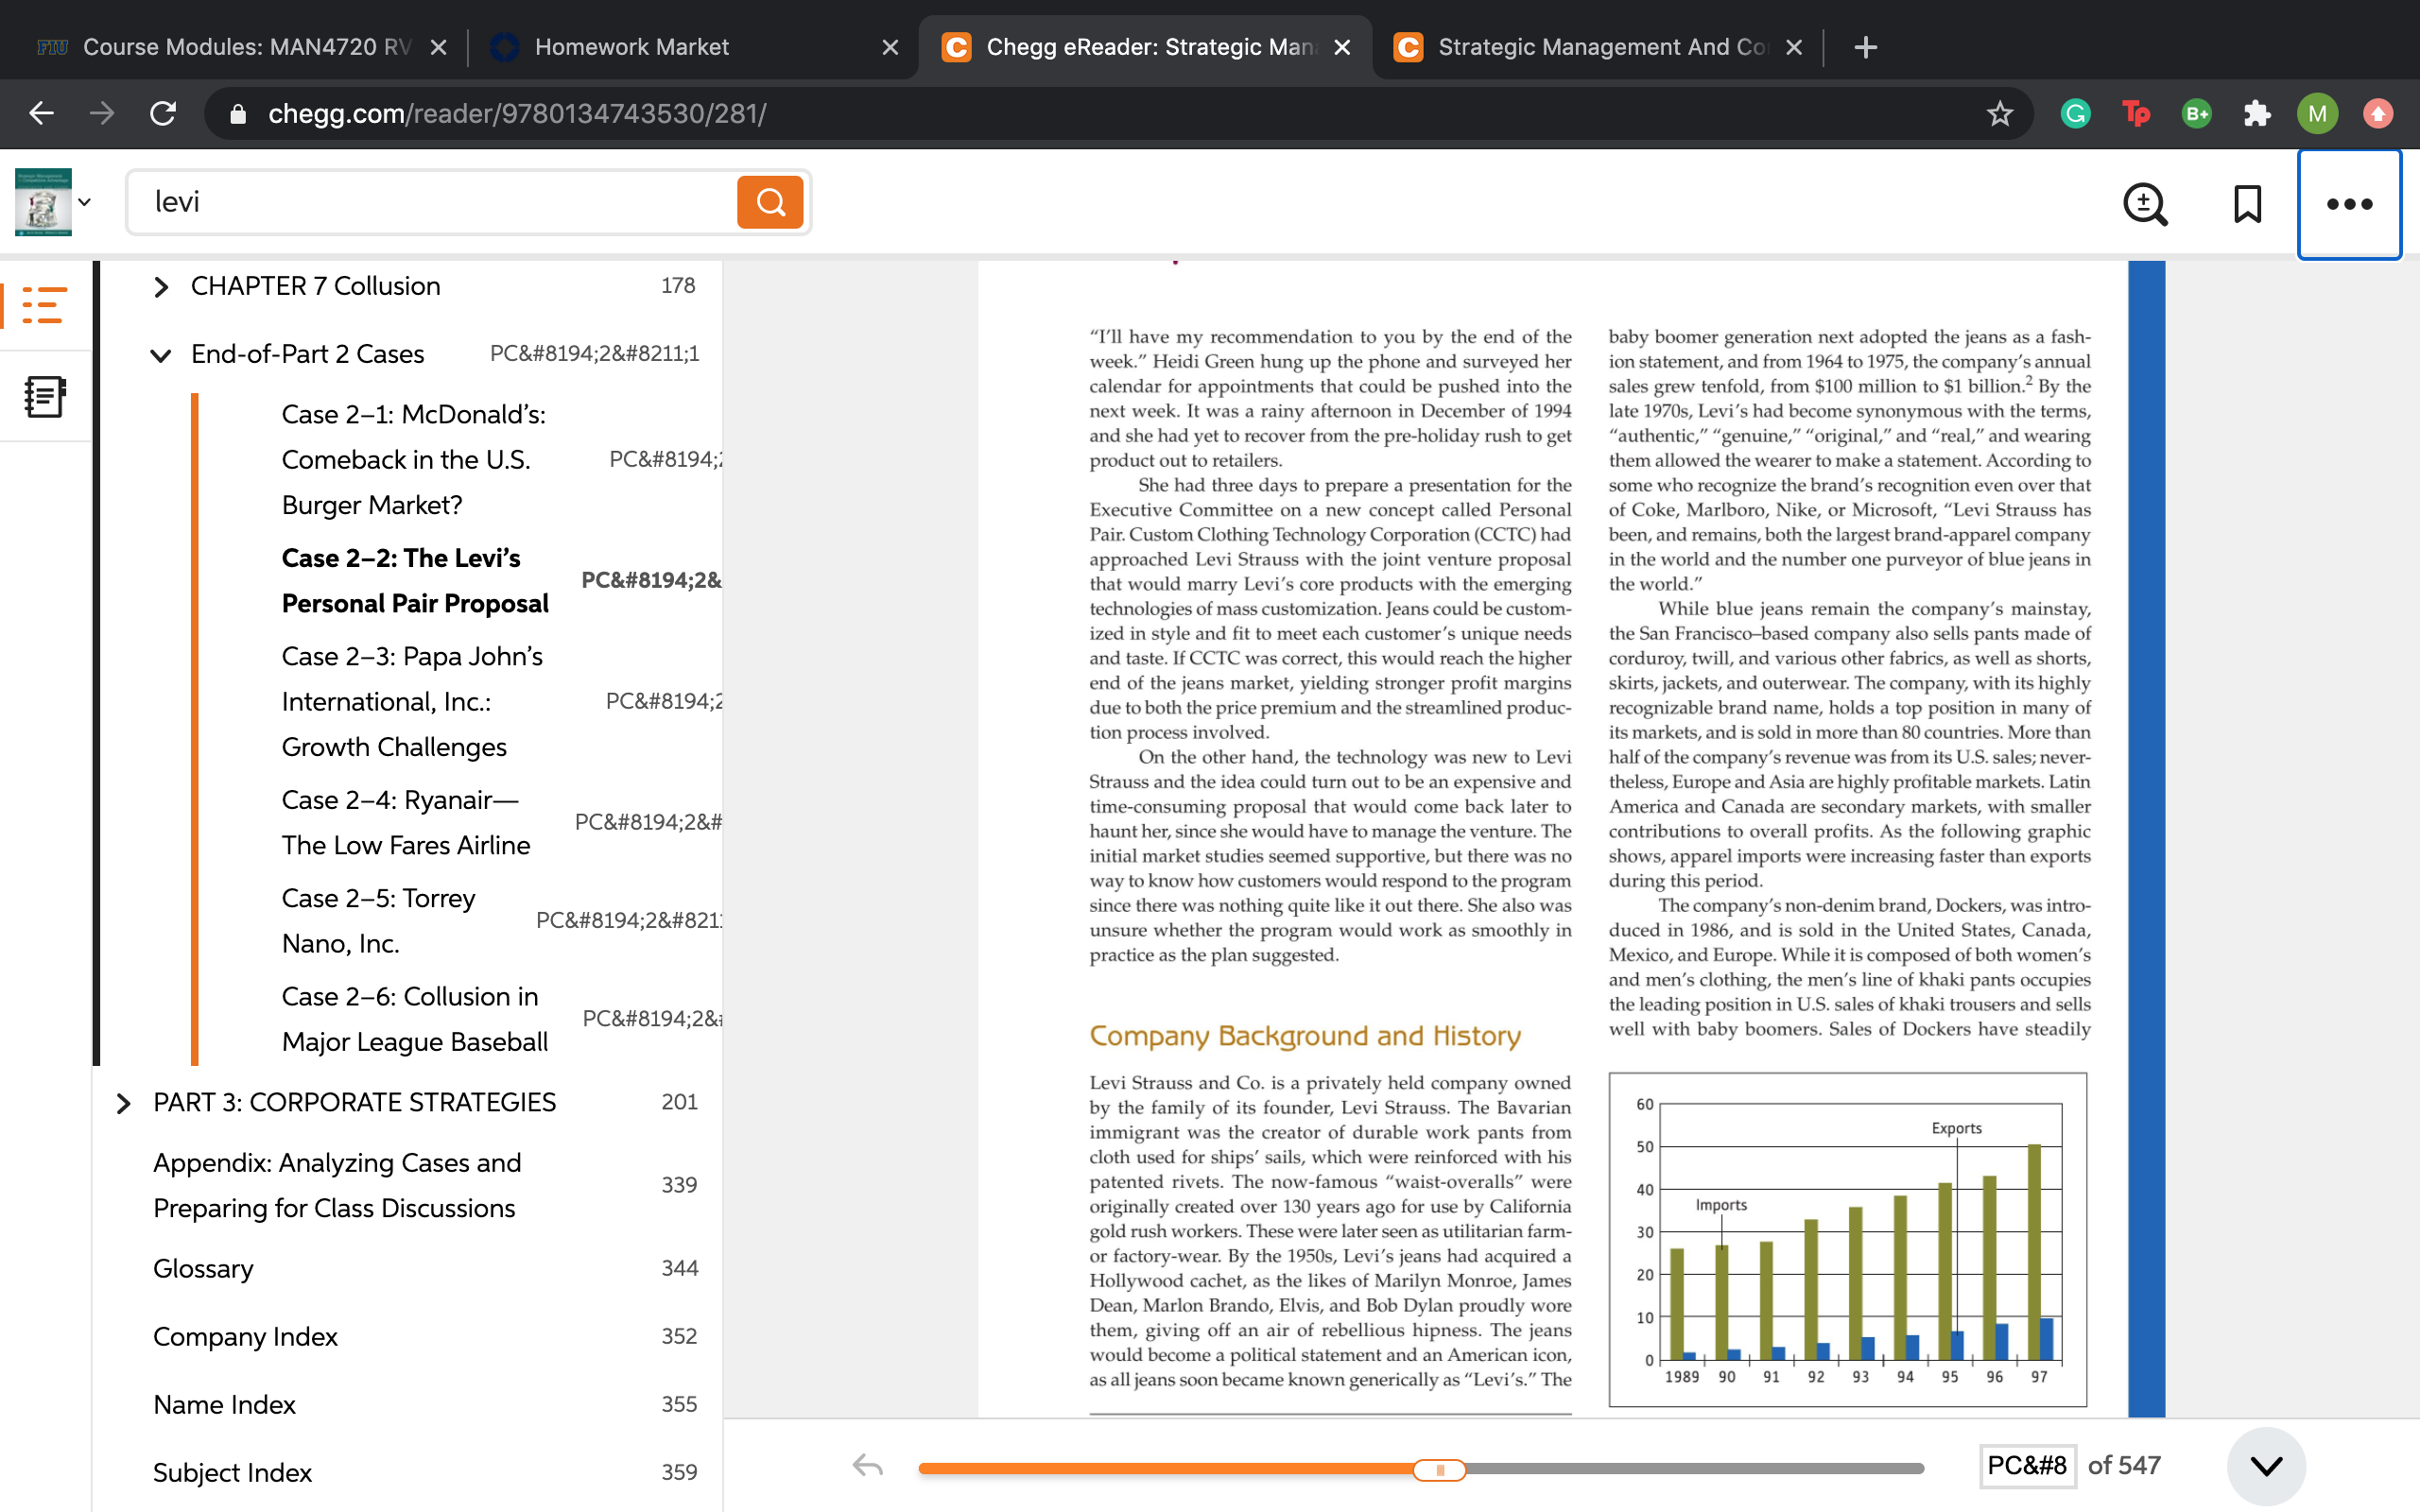2420x1512 pixels.
Task: Expand CHAPTER 7 Collusion section
Action: point(161,287)
